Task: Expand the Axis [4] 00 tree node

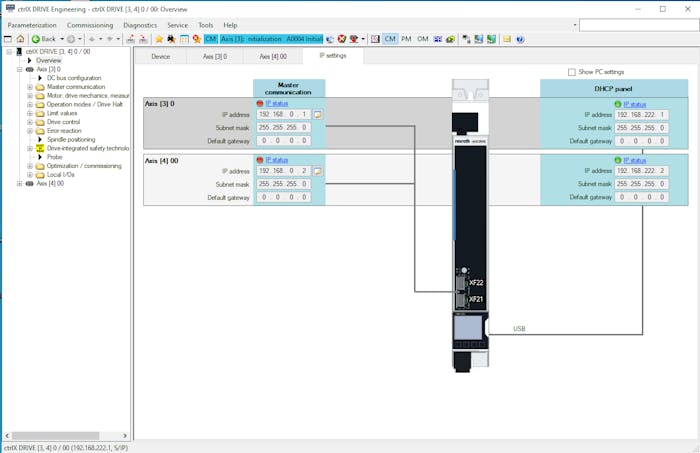Action: [20, 183]
